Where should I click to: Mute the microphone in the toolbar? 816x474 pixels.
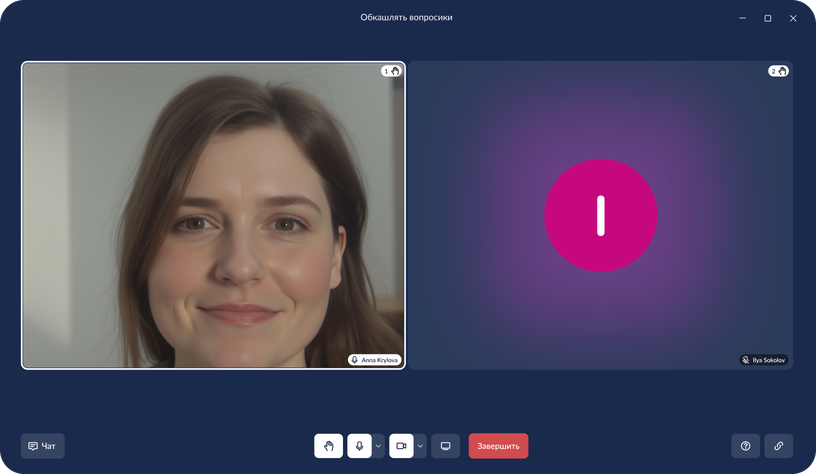point(359,446)
